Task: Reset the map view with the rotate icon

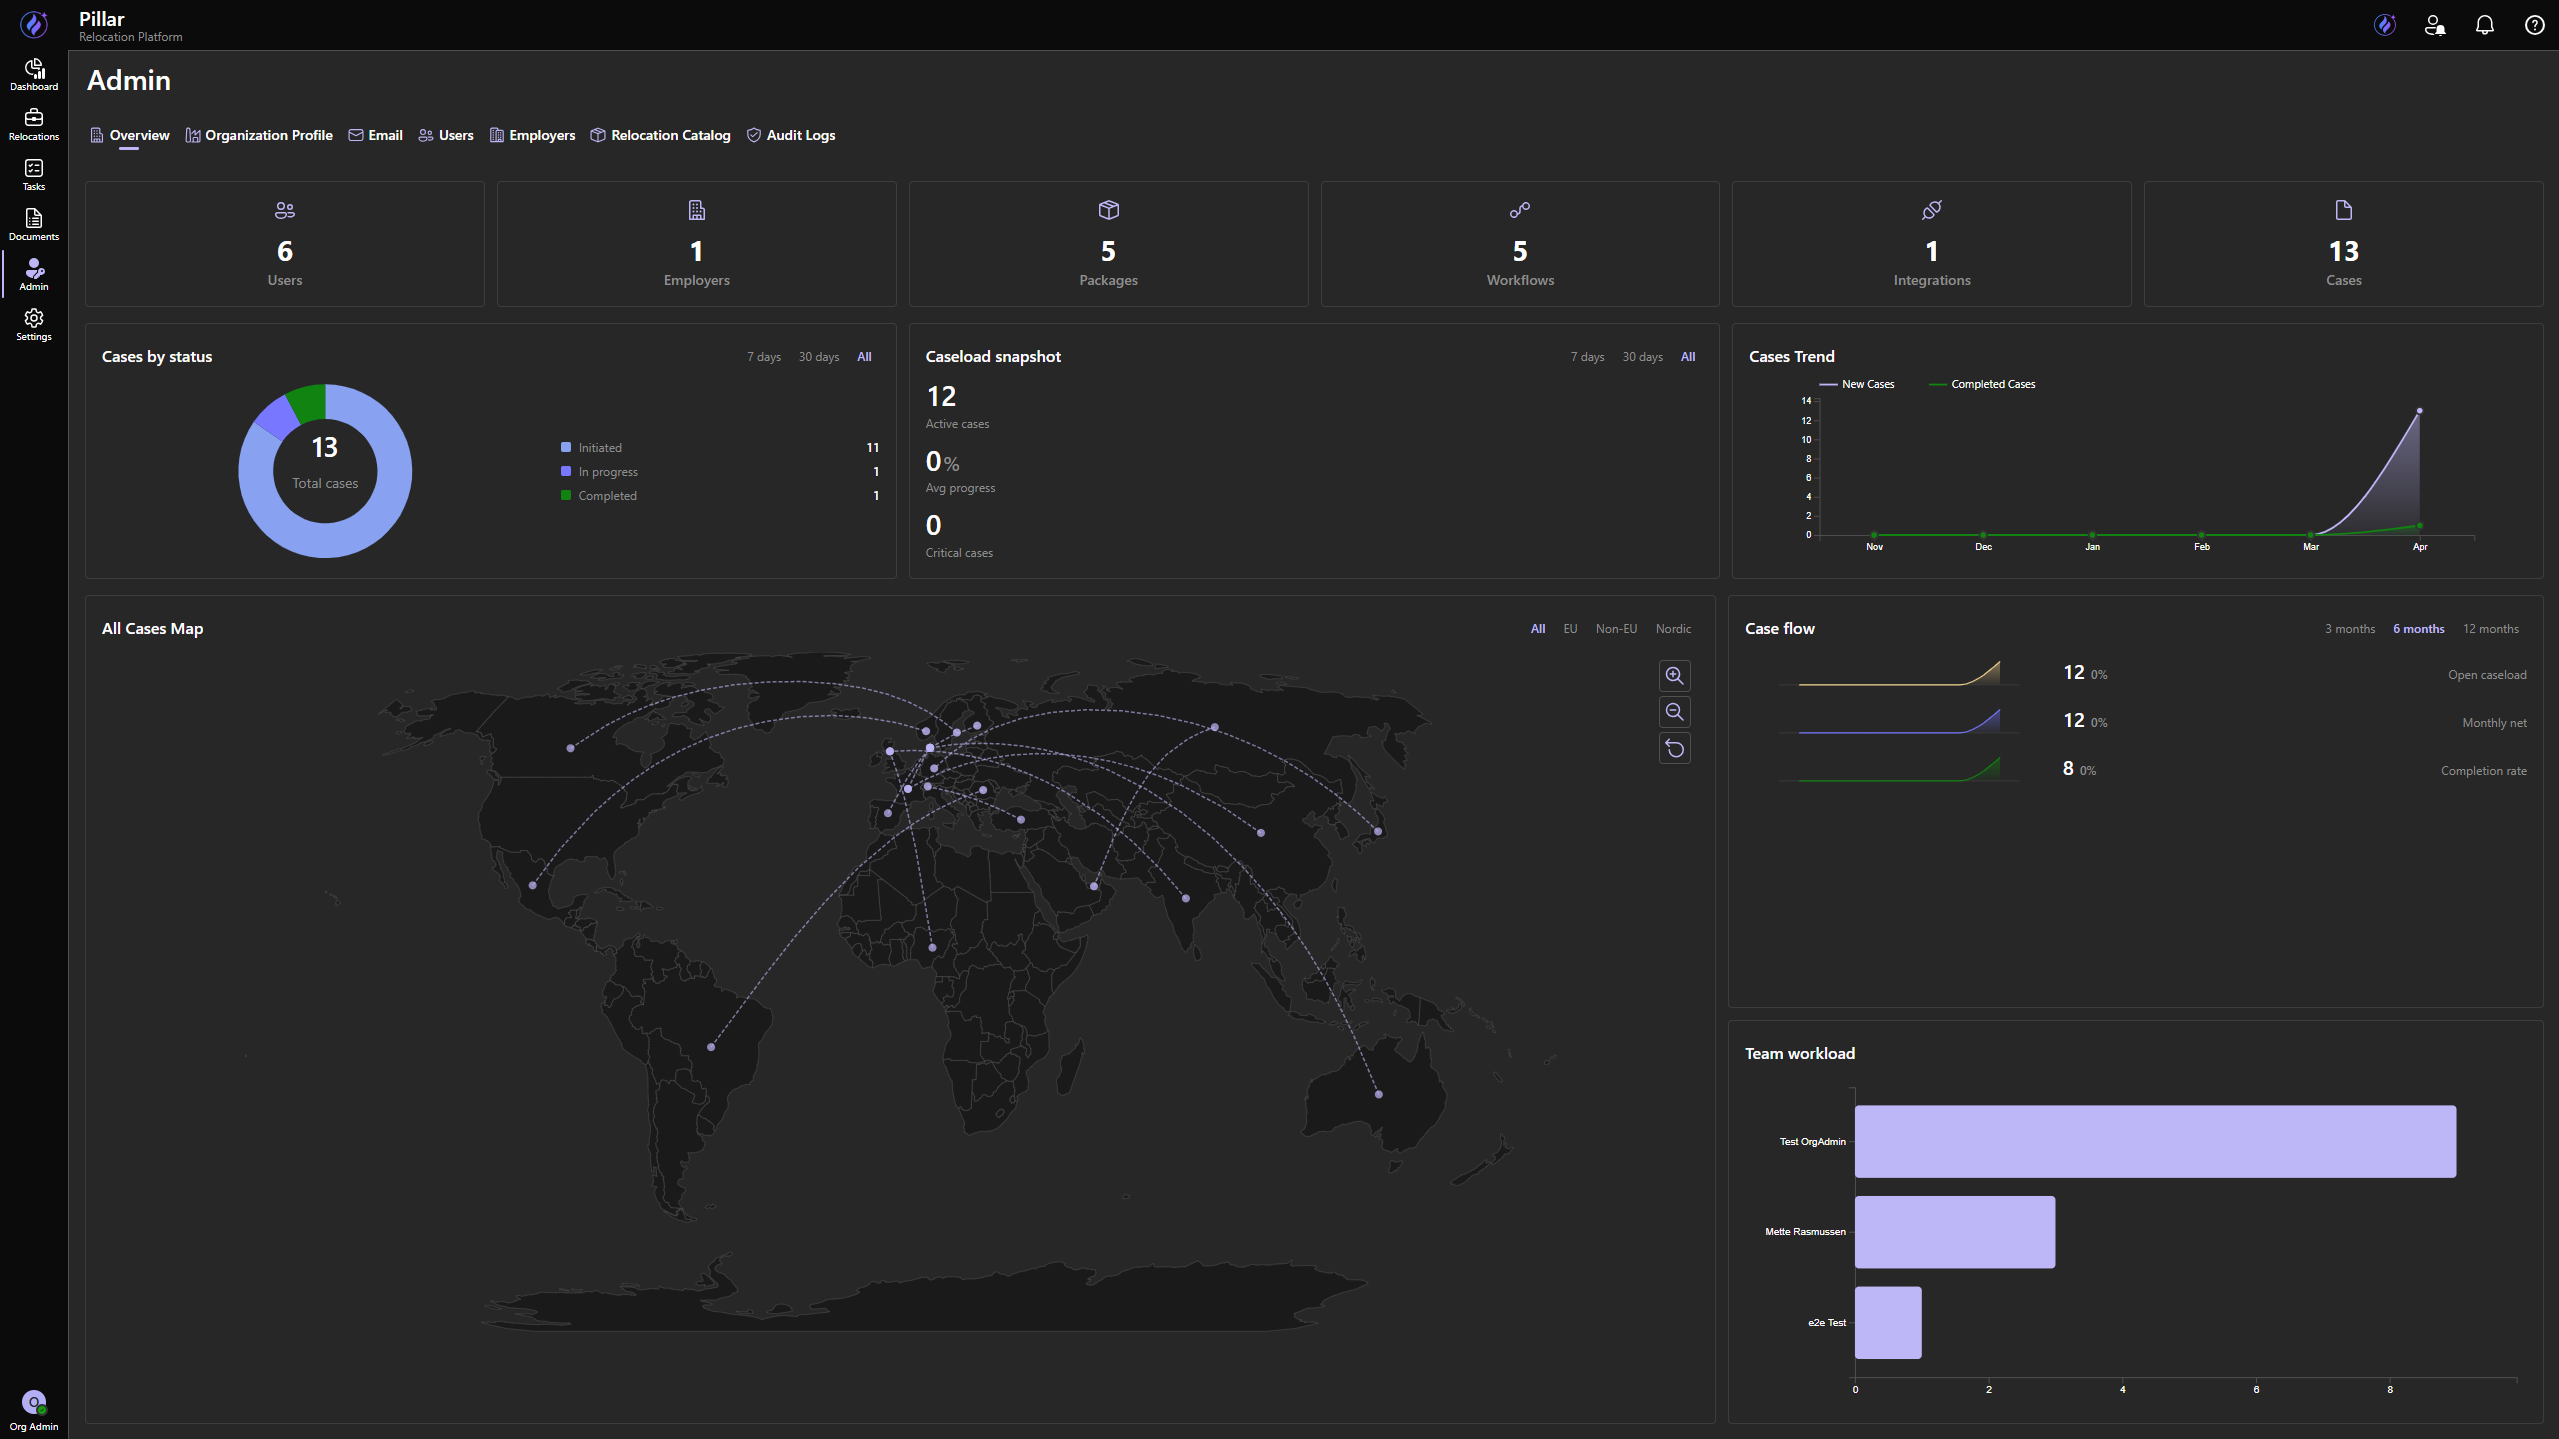Action: [1675, 749]
